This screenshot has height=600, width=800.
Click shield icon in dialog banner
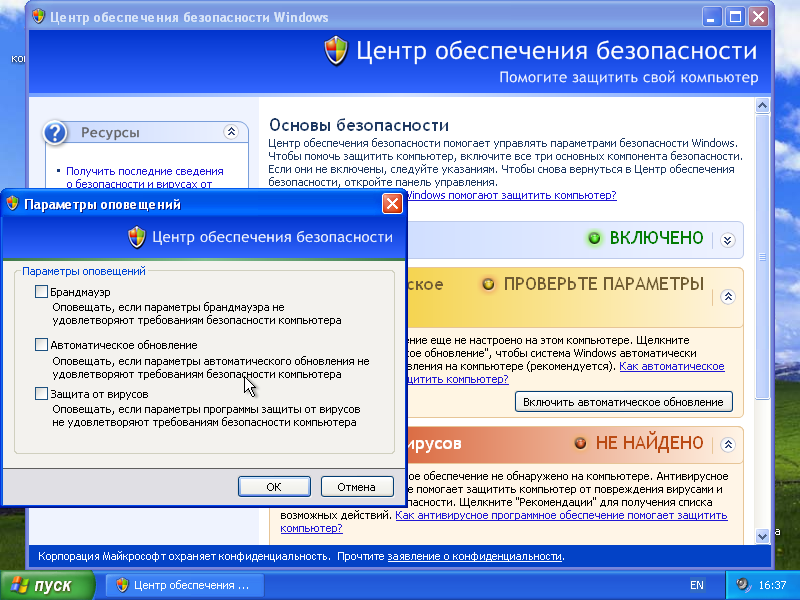pos(137,237)
